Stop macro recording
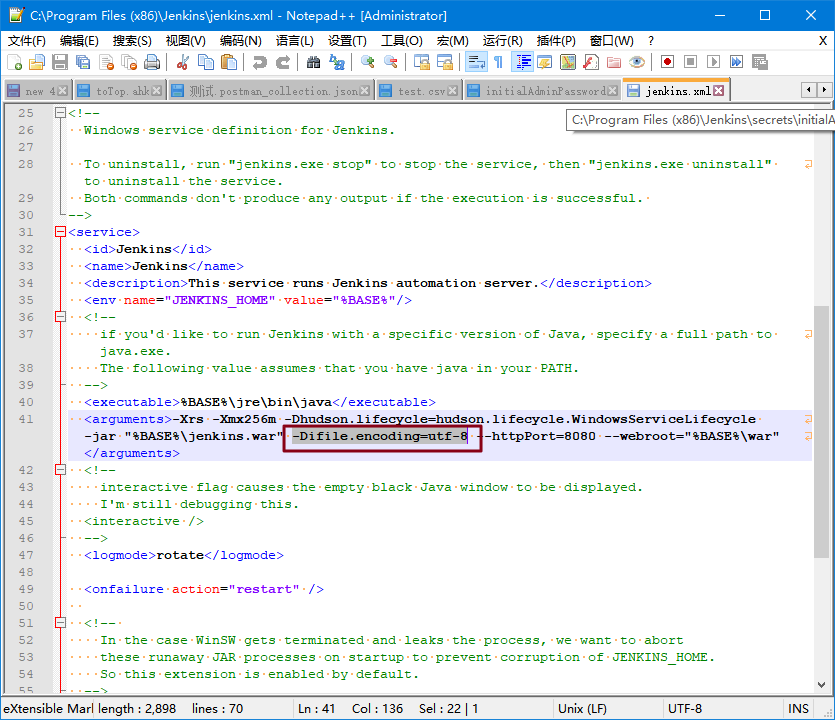Screen dimensions: 835x720 (690, 62)
